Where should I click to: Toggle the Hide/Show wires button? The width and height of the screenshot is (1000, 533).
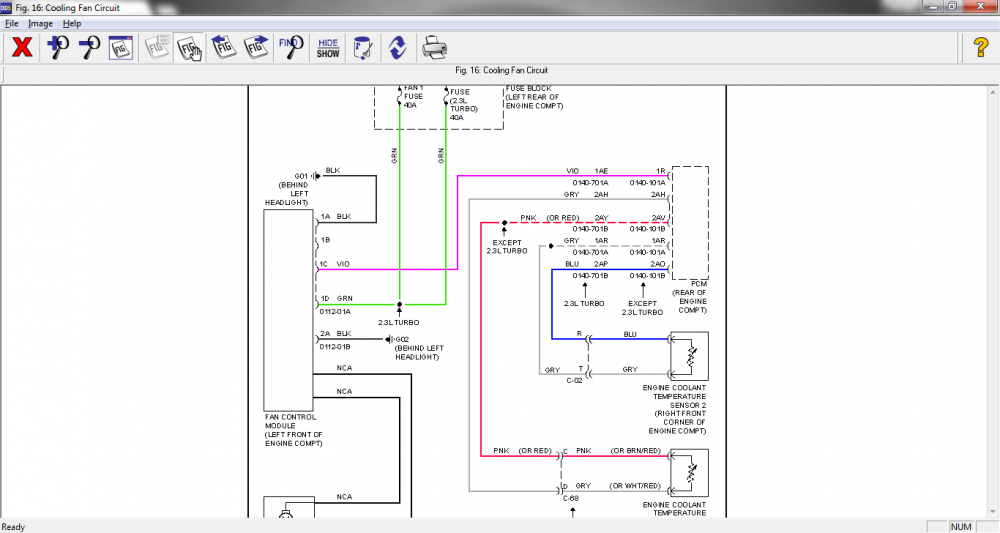point(328,48)
